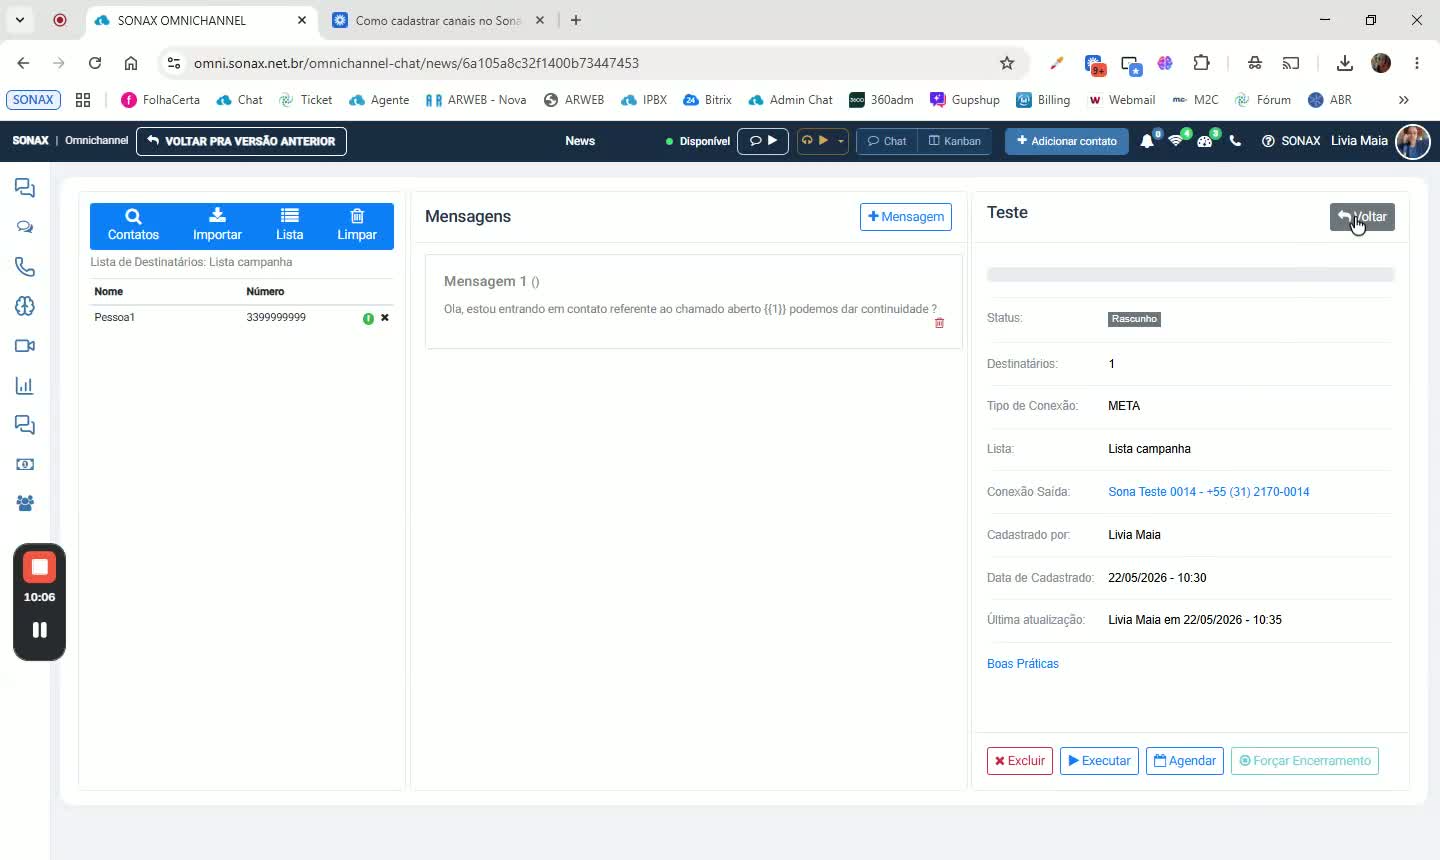Open the dashboard gauge icon in the header
Screen dimensions: 1440x860
point(1205,141)
